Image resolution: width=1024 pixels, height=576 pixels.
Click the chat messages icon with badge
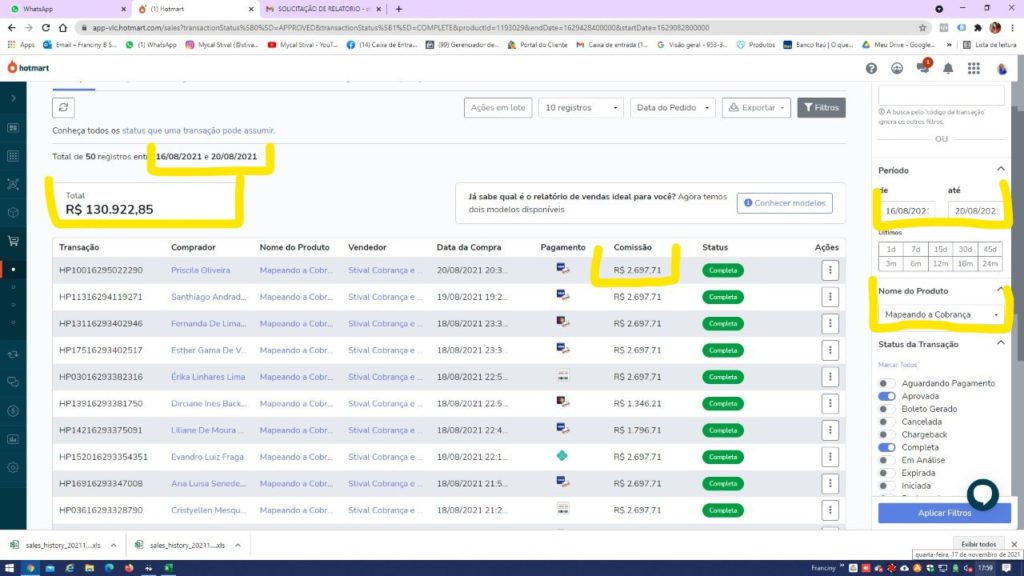tap(923, 67)
